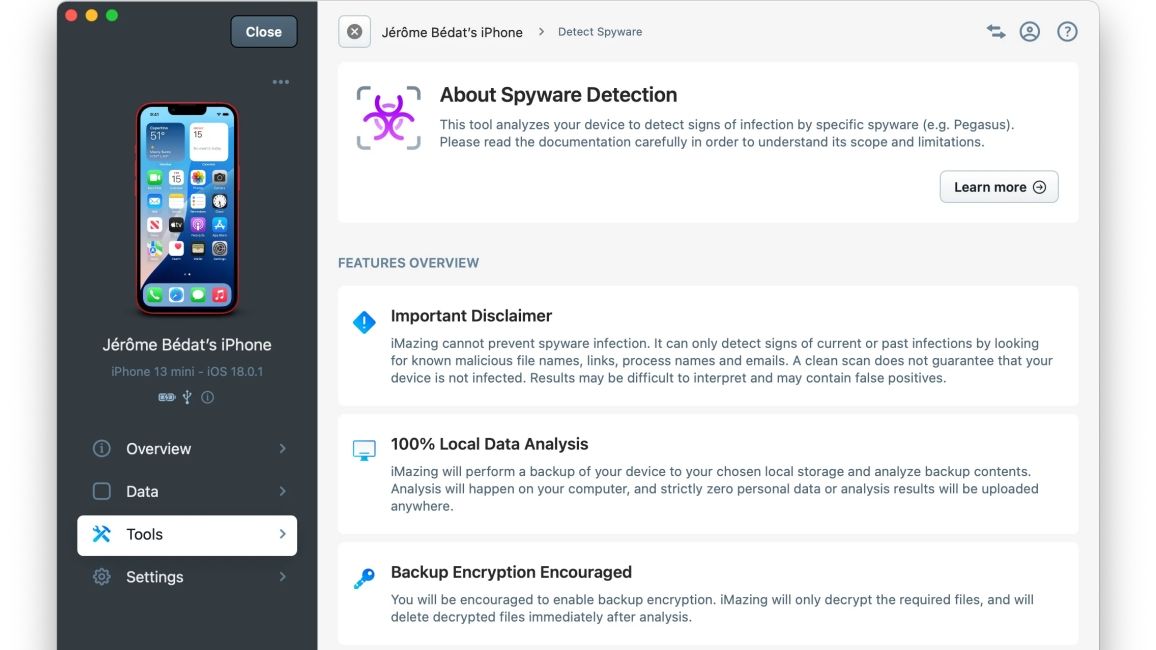Click the About Spyware Detection heading
Viewport: 1156px width, 650px height.
[558, 95]
